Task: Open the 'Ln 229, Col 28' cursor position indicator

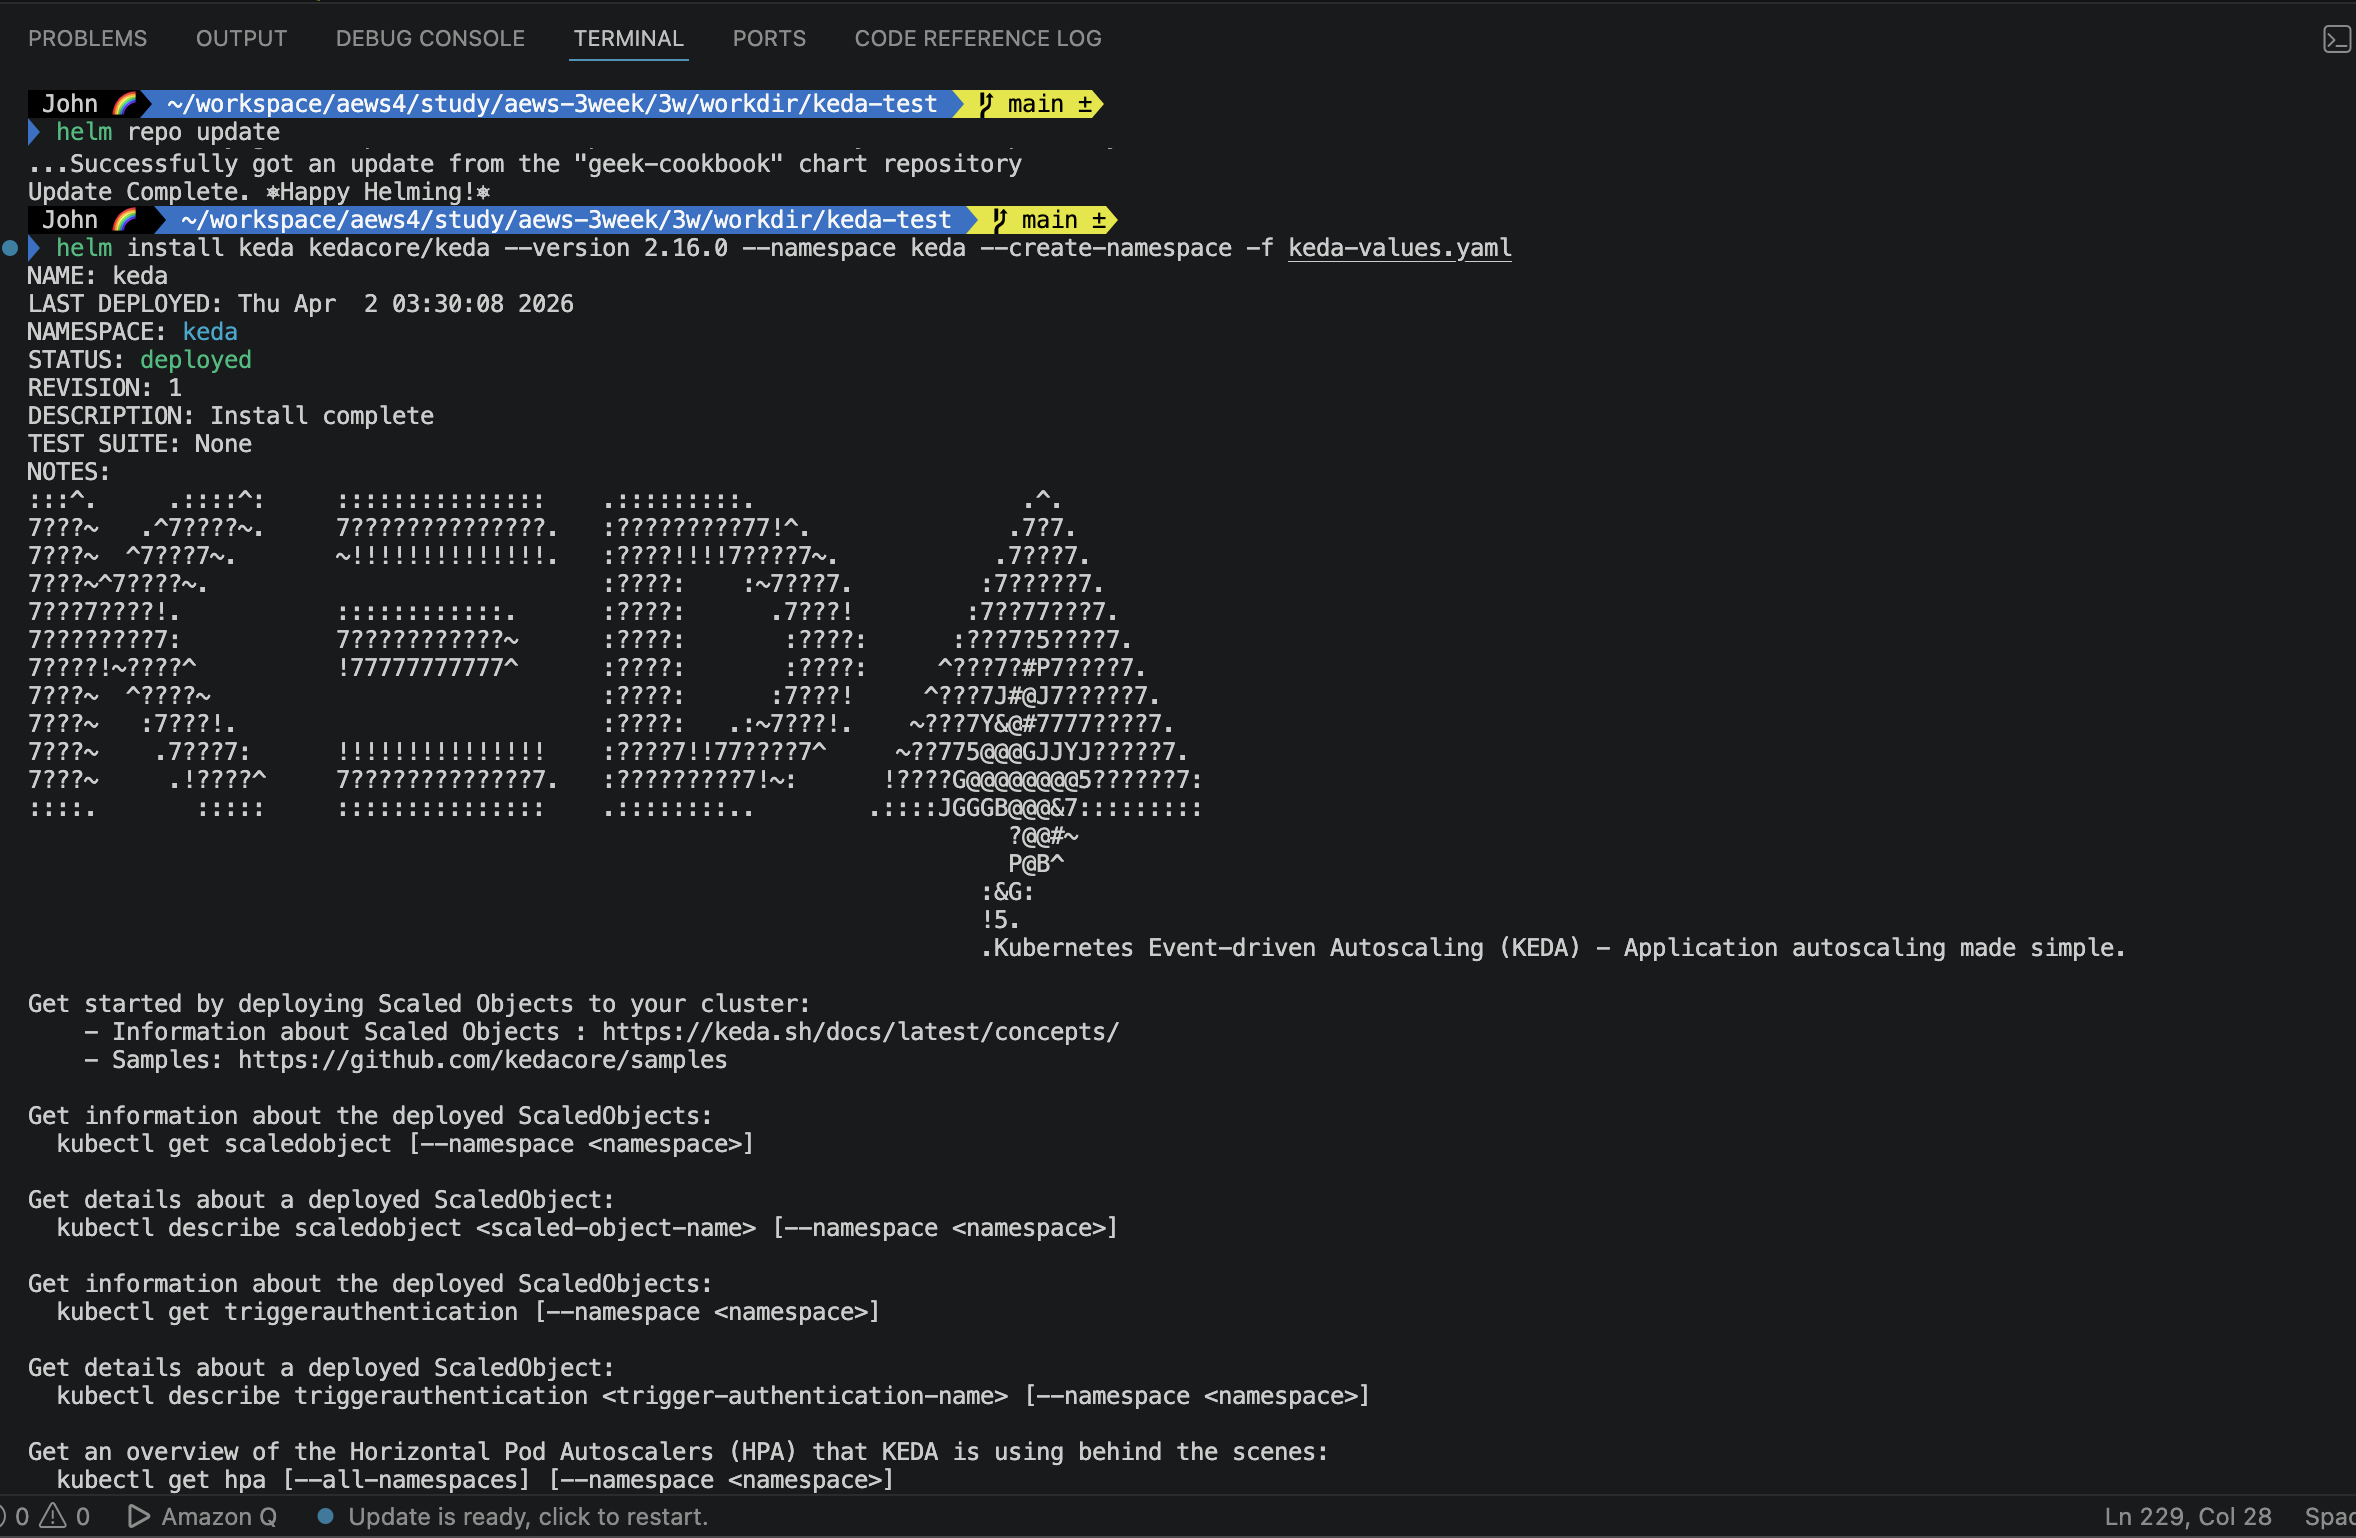Action: click(2187, 1516)
